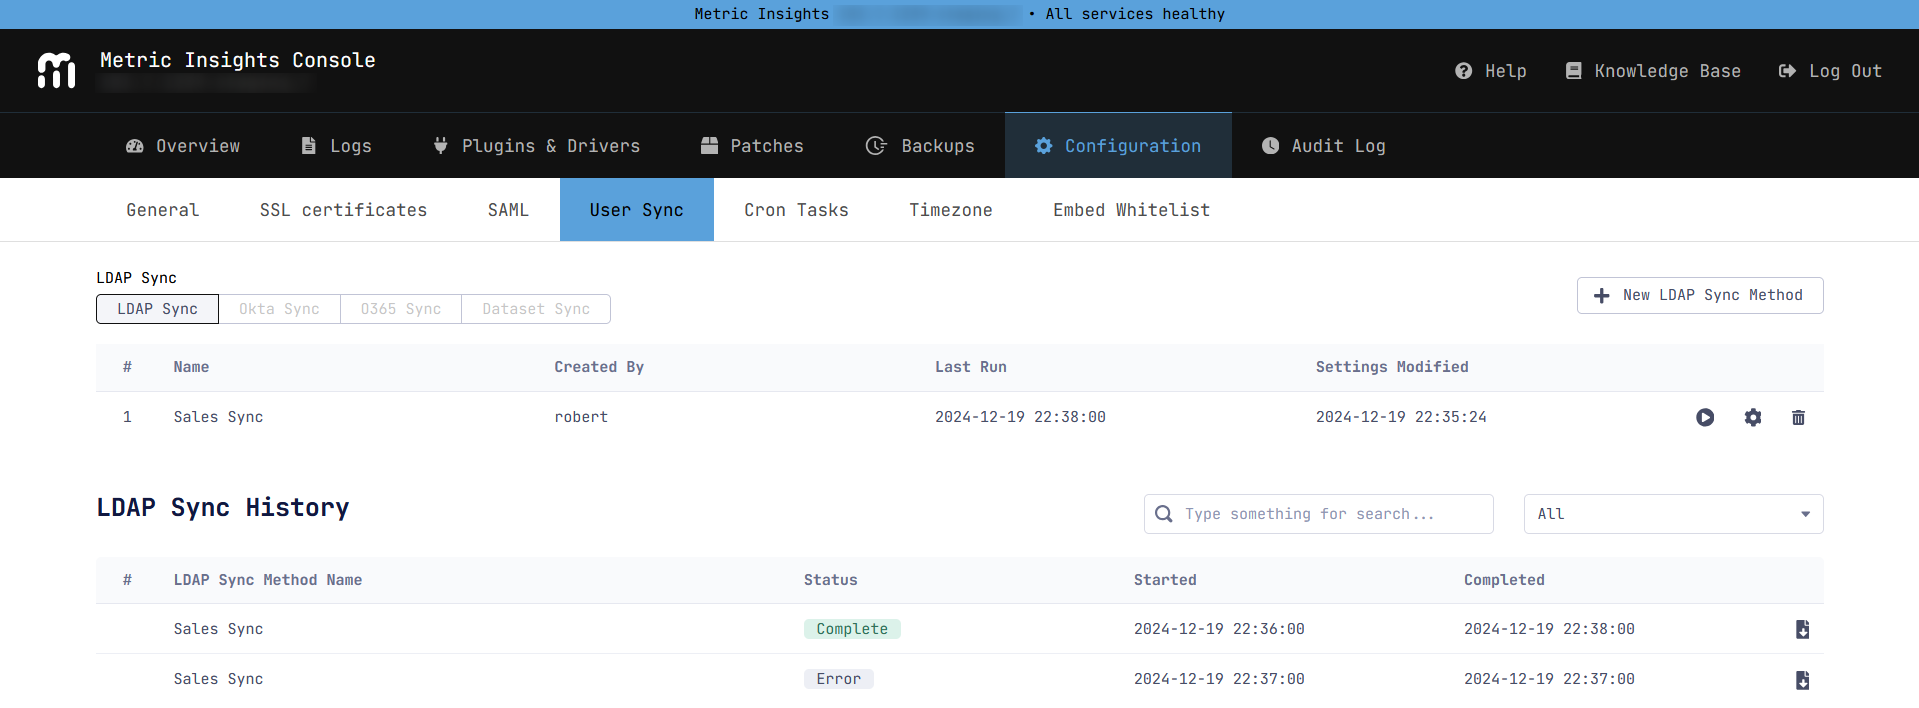Switch to Dataset Sync option
This screenshot has width=1919, height=708.
[x=536, y=309]
